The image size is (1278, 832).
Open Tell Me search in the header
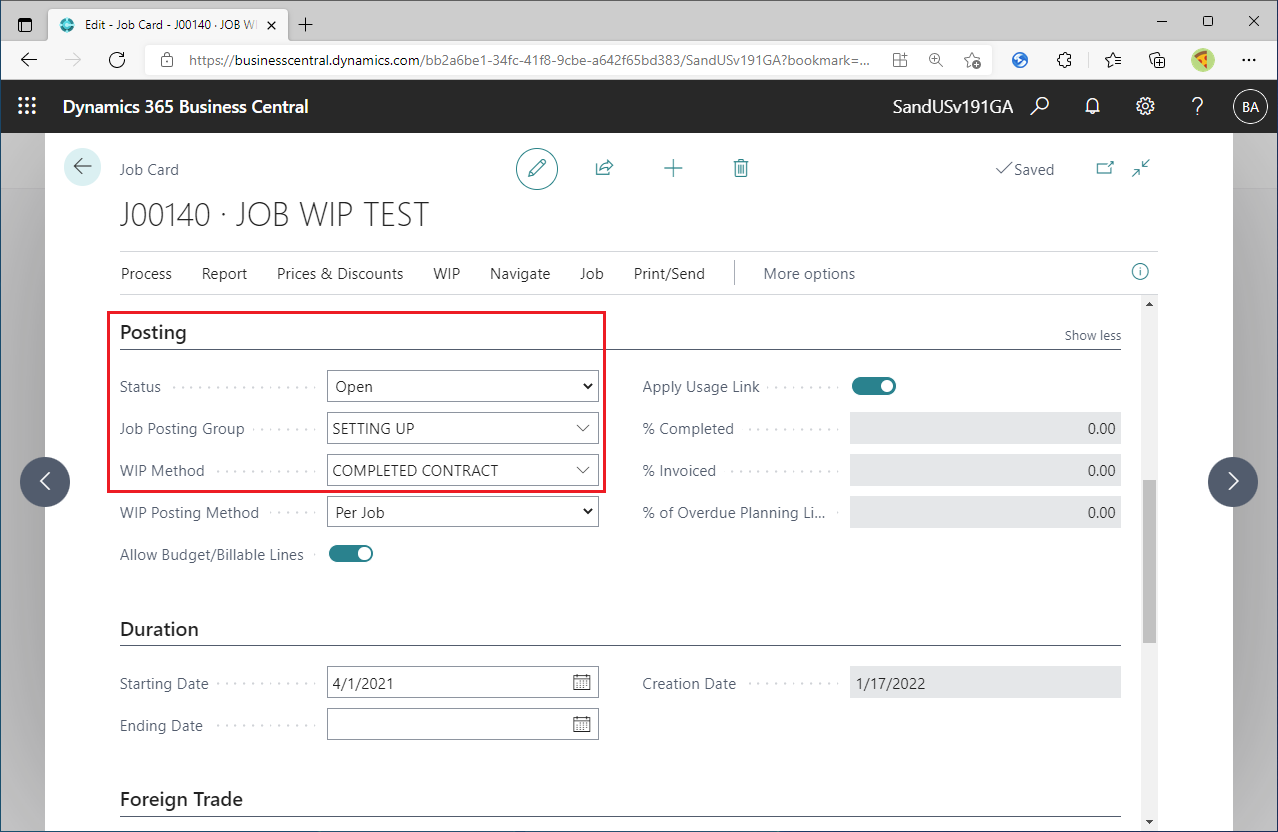click(1040, 105)
